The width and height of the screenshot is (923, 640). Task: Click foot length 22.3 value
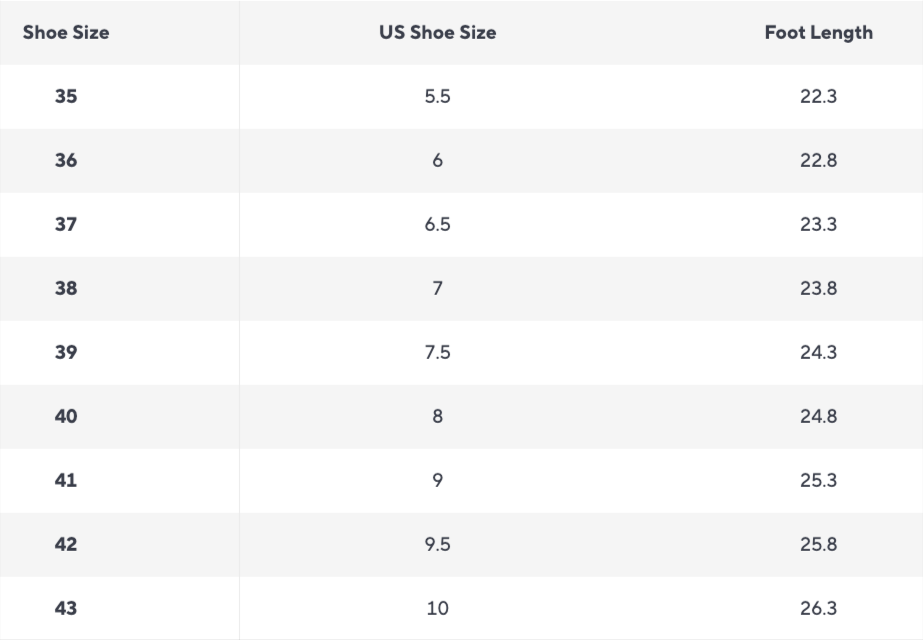(x=818, y=96)
